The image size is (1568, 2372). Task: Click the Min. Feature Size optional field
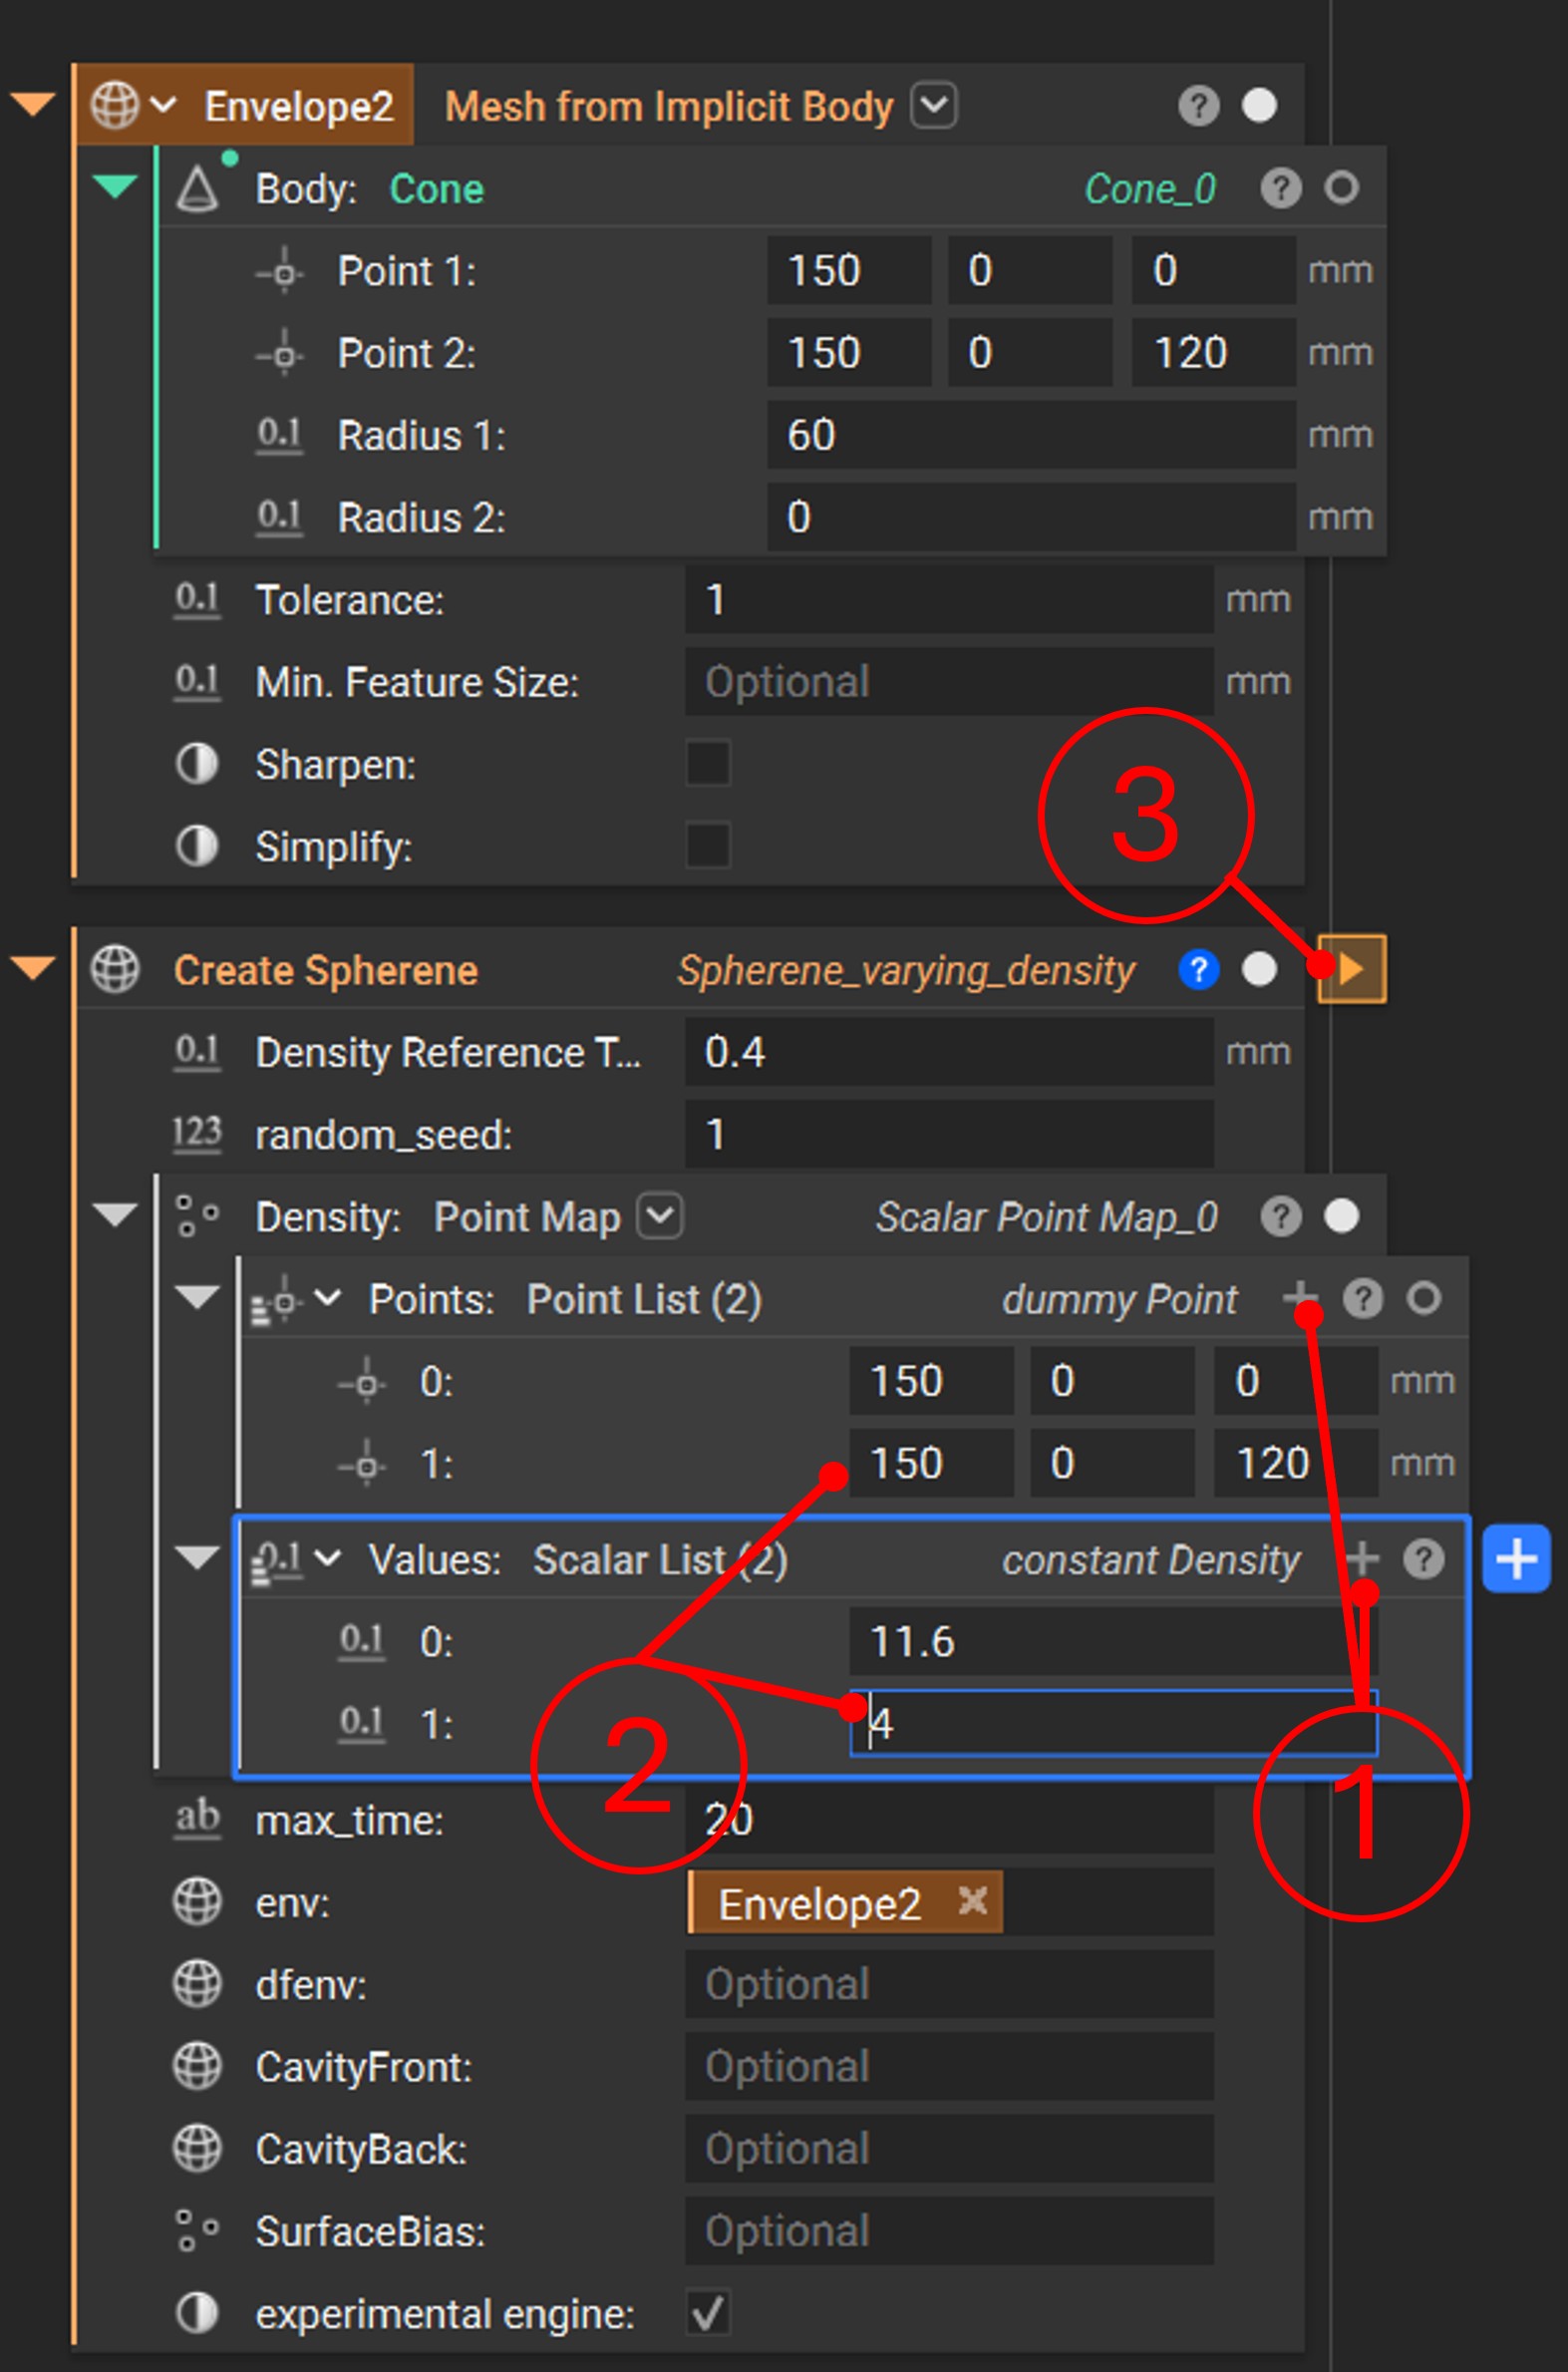pos(948,682)
